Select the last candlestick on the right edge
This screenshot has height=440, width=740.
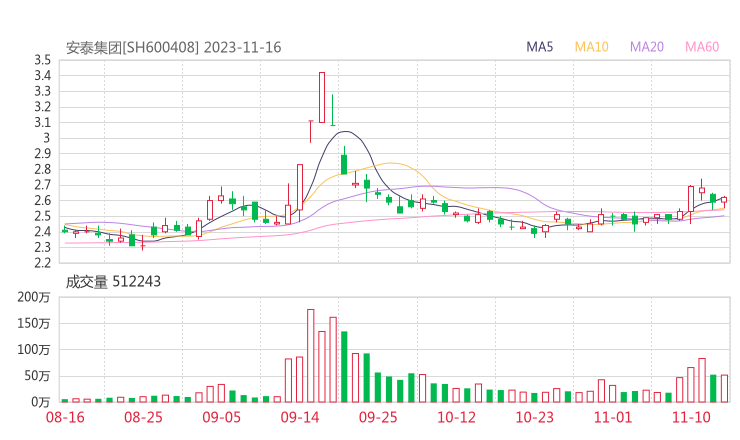tap(724, 202)
